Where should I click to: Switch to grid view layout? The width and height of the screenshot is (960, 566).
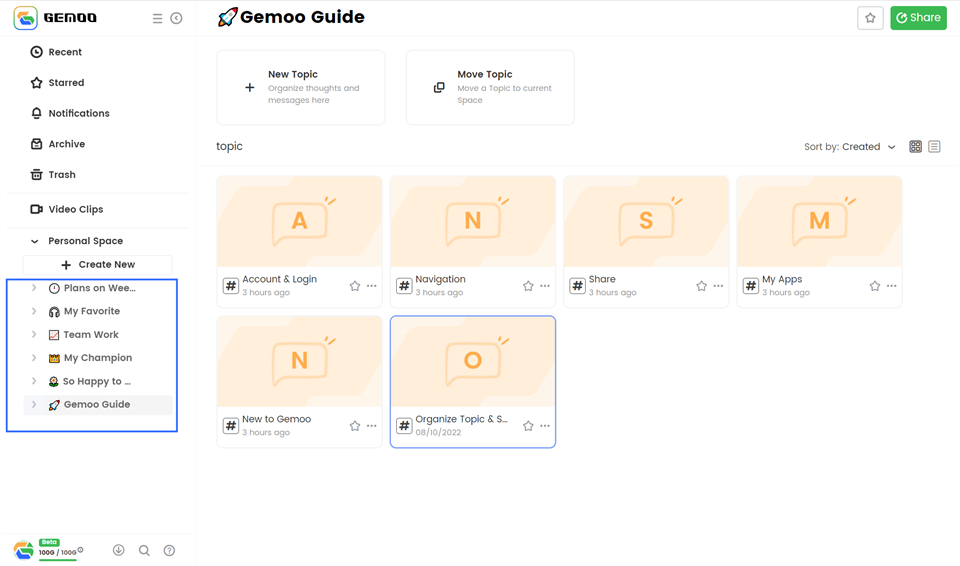(915, 146)
